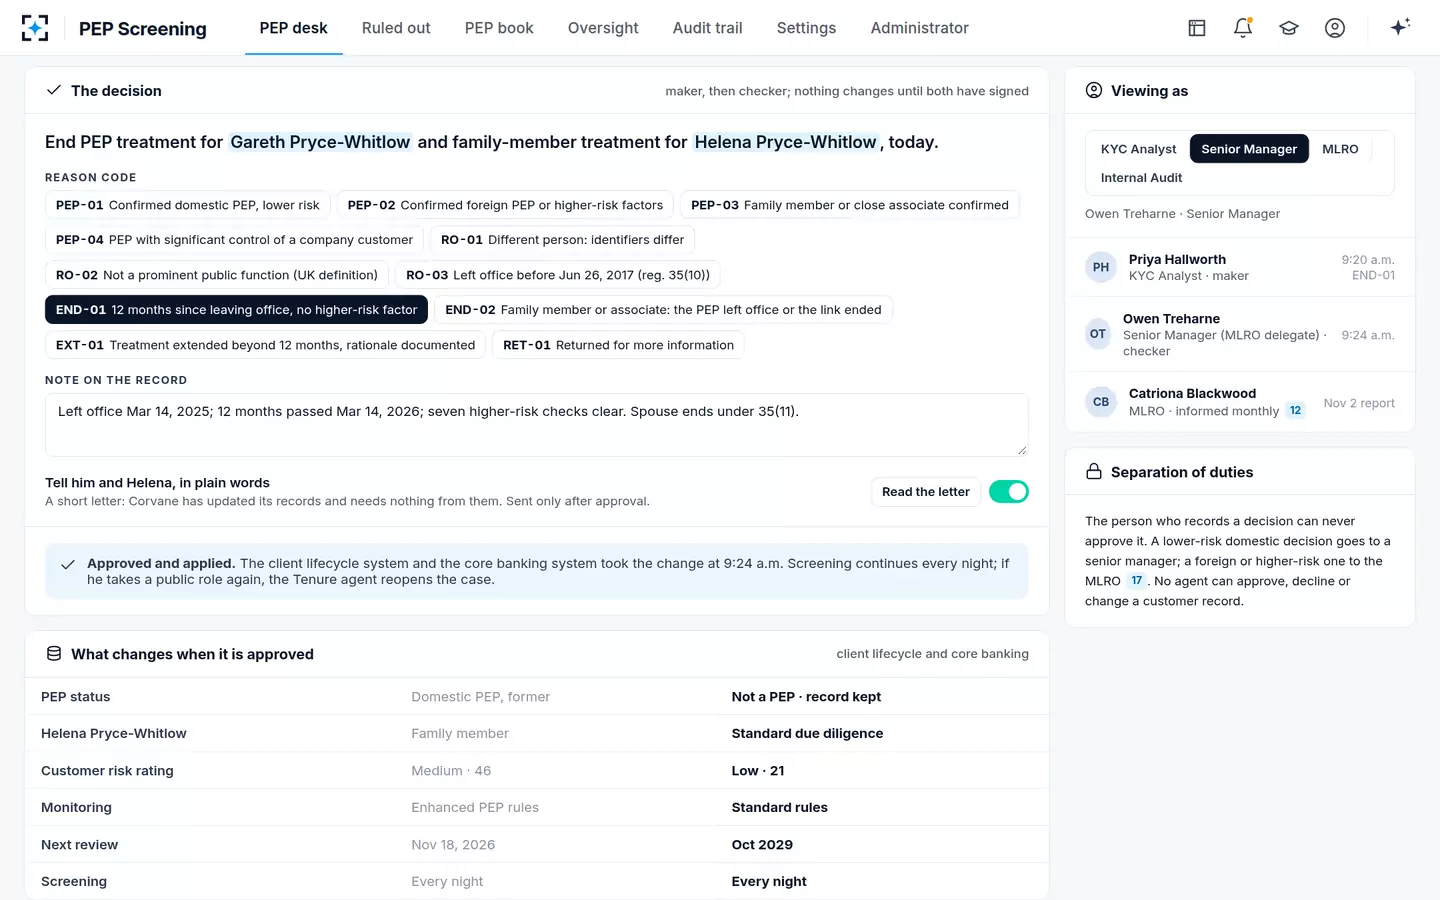This screenshot has width=1440, height=900.
Task: Select reason code END-02 Family member or associate
Action: coord(663,310)
